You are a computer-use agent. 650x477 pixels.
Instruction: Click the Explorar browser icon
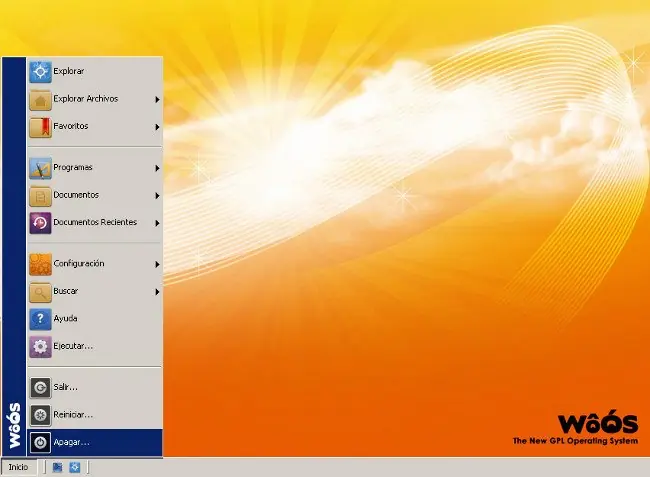(x=40, y=71)
